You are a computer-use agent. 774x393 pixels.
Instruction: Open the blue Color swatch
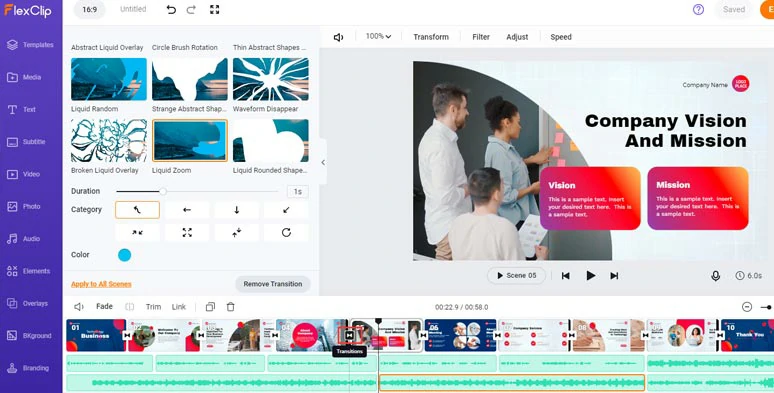[124, 255]
